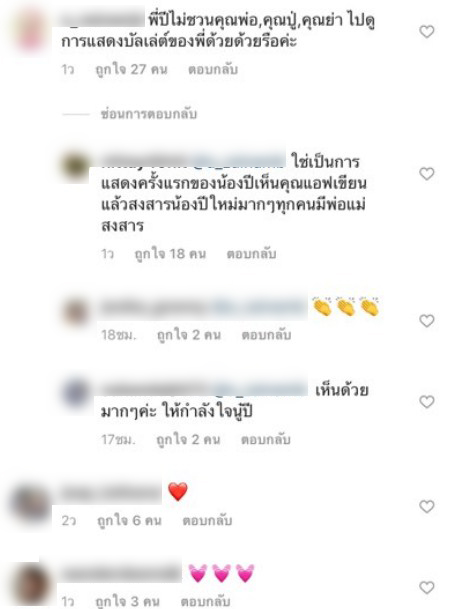459x609 pixels.
Task: Open the red-heart commenter's avatar
Action: (x=31, y=505)
